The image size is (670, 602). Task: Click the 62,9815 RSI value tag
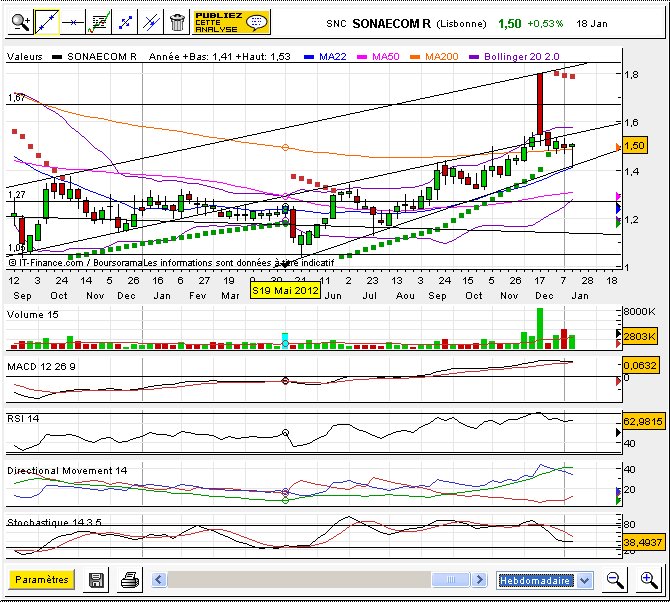(x=643, y=421)
